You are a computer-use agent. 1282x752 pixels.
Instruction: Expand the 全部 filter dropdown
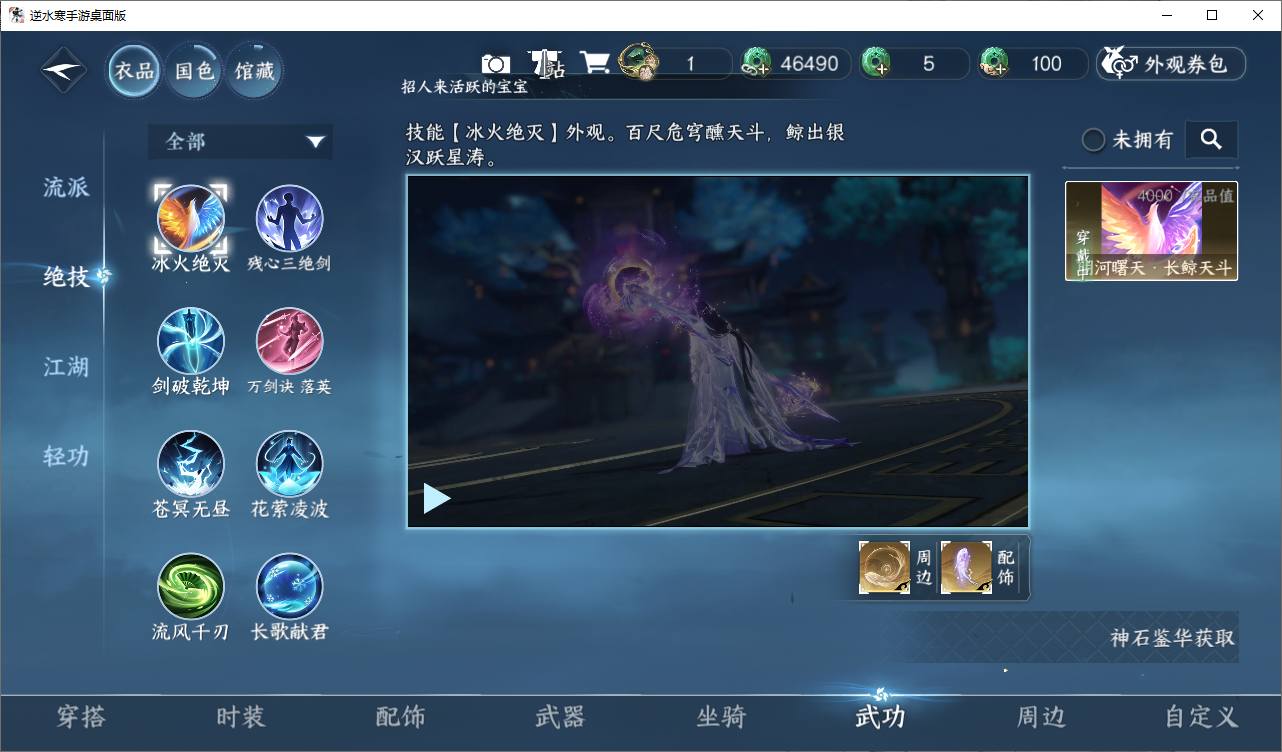click(240, 142)
